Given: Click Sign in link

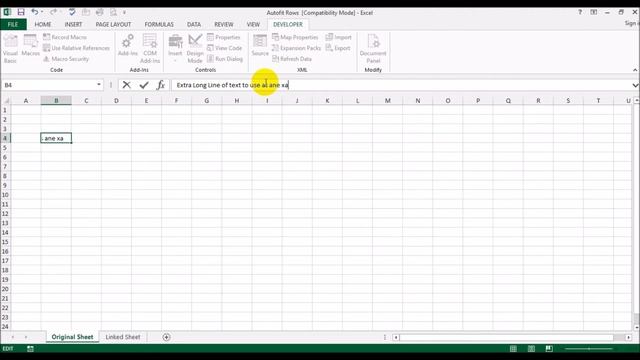Looking at the screenshot, I should click(x=631, y=23).
